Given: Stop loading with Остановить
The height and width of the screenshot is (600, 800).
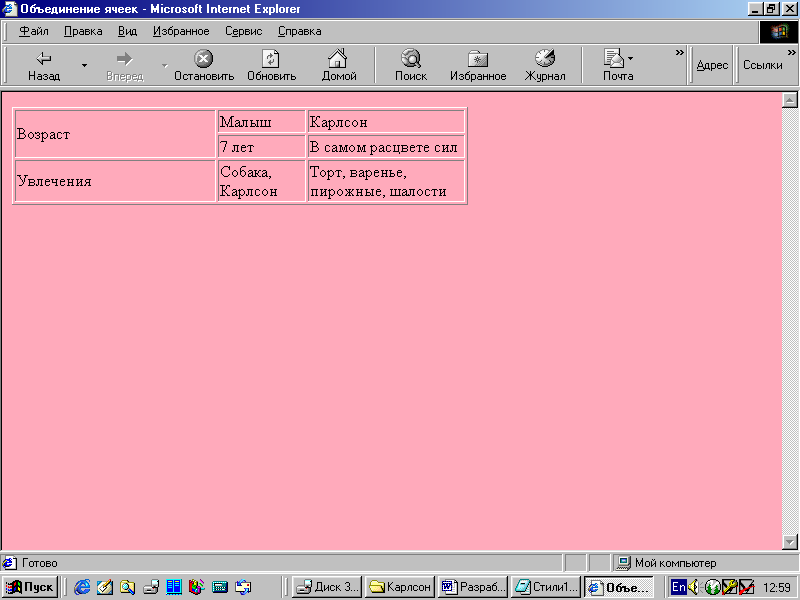Looking at the screenshot, I should [x=204, y=65].
